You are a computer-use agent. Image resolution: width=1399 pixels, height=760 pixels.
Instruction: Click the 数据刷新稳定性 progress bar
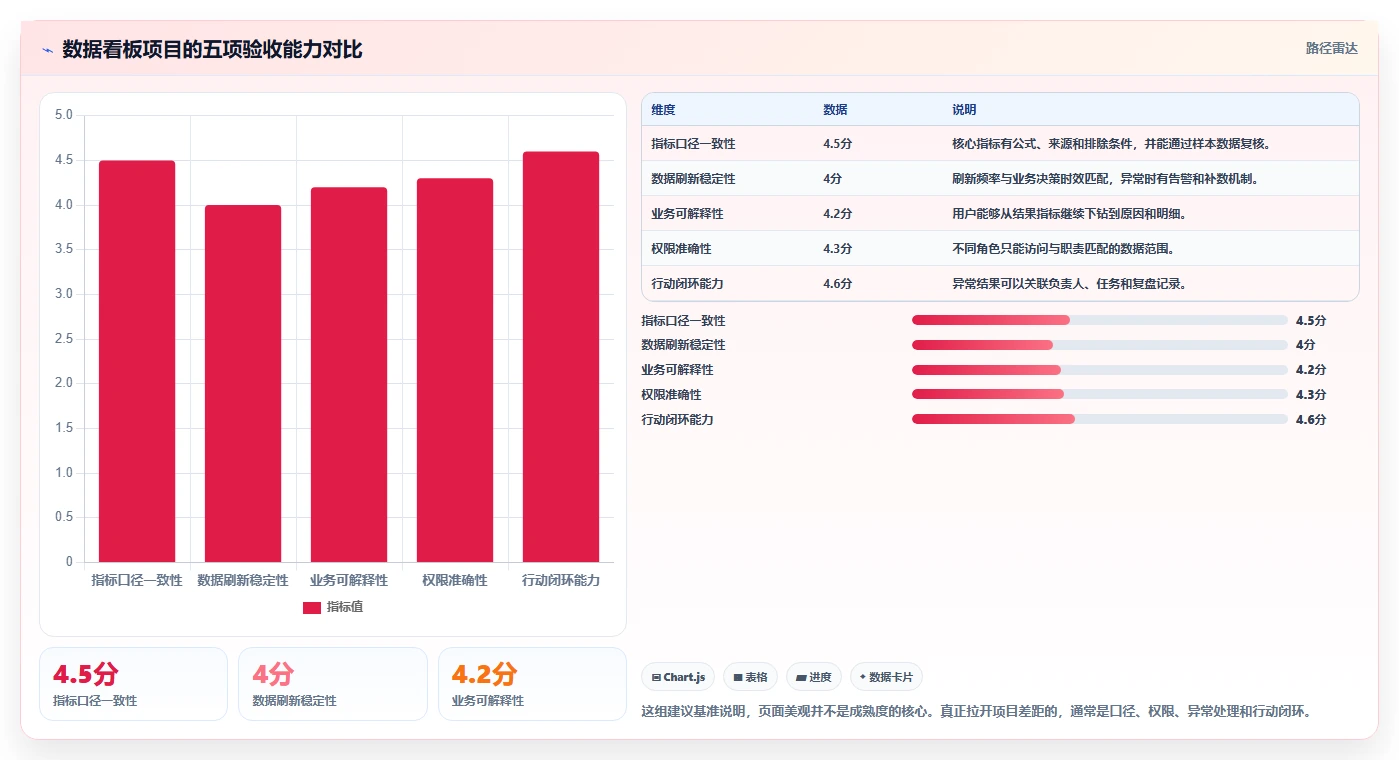point(1100,345)
